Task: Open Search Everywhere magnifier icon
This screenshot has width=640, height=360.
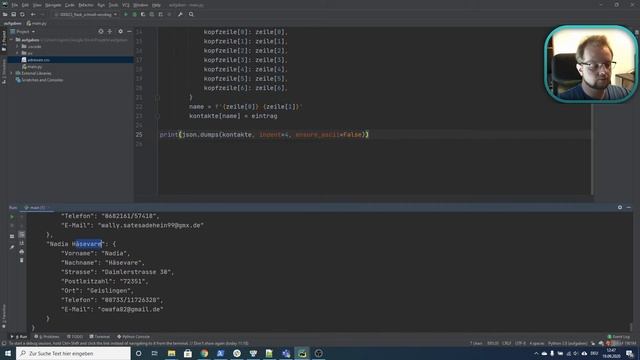Action: tap(191, 14)
